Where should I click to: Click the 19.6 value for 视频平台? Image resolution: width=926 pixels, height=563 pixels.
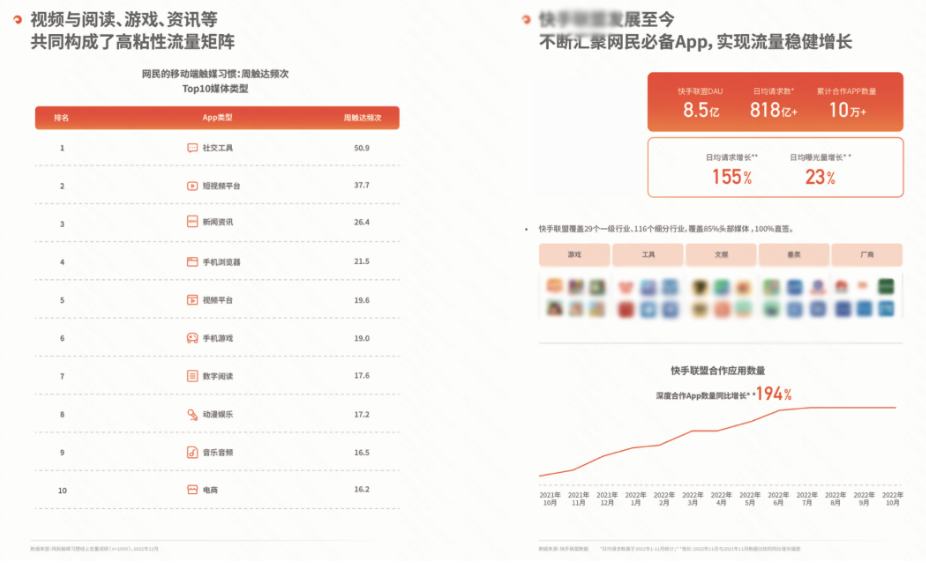(361, 300)
